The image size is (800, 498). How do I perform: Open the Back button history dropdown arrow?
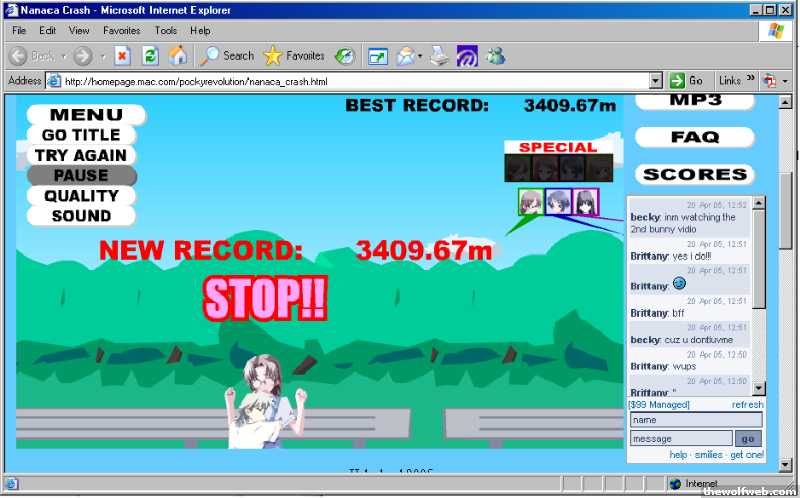point(63,56)
